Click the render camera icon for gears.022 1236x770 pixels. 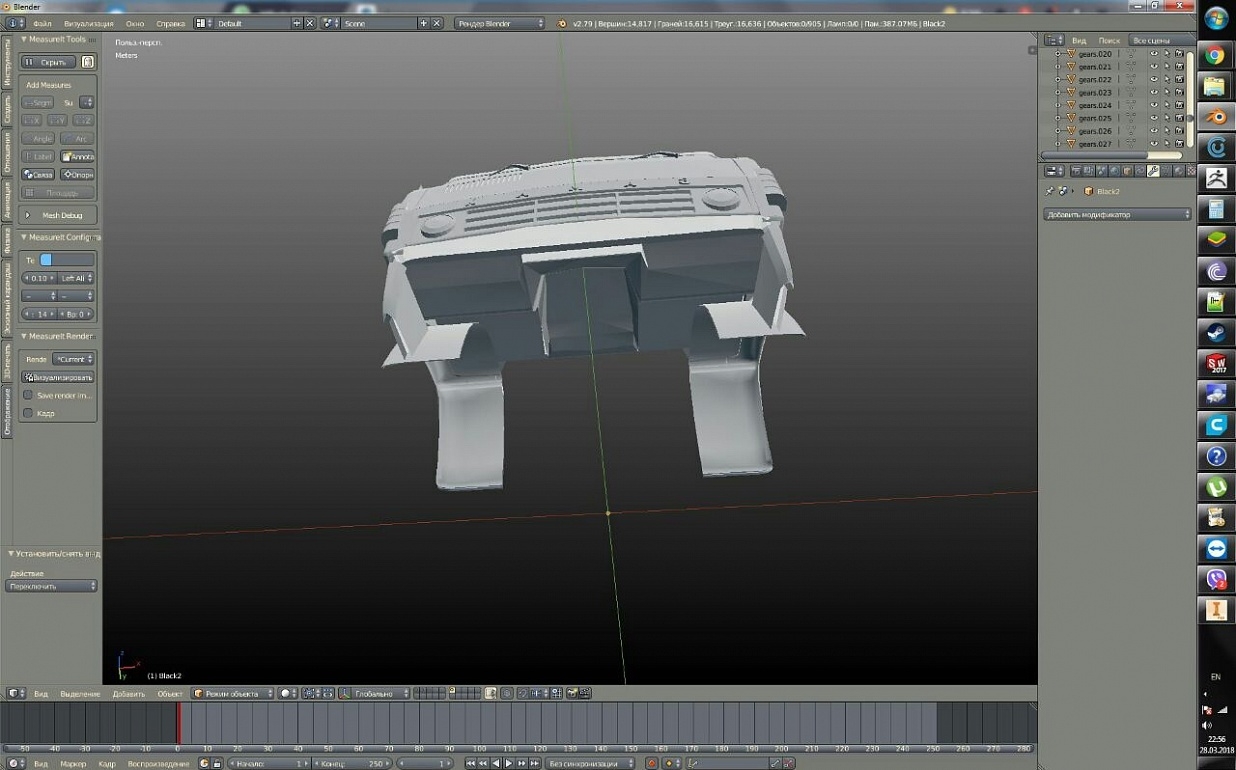(1179, 80)
